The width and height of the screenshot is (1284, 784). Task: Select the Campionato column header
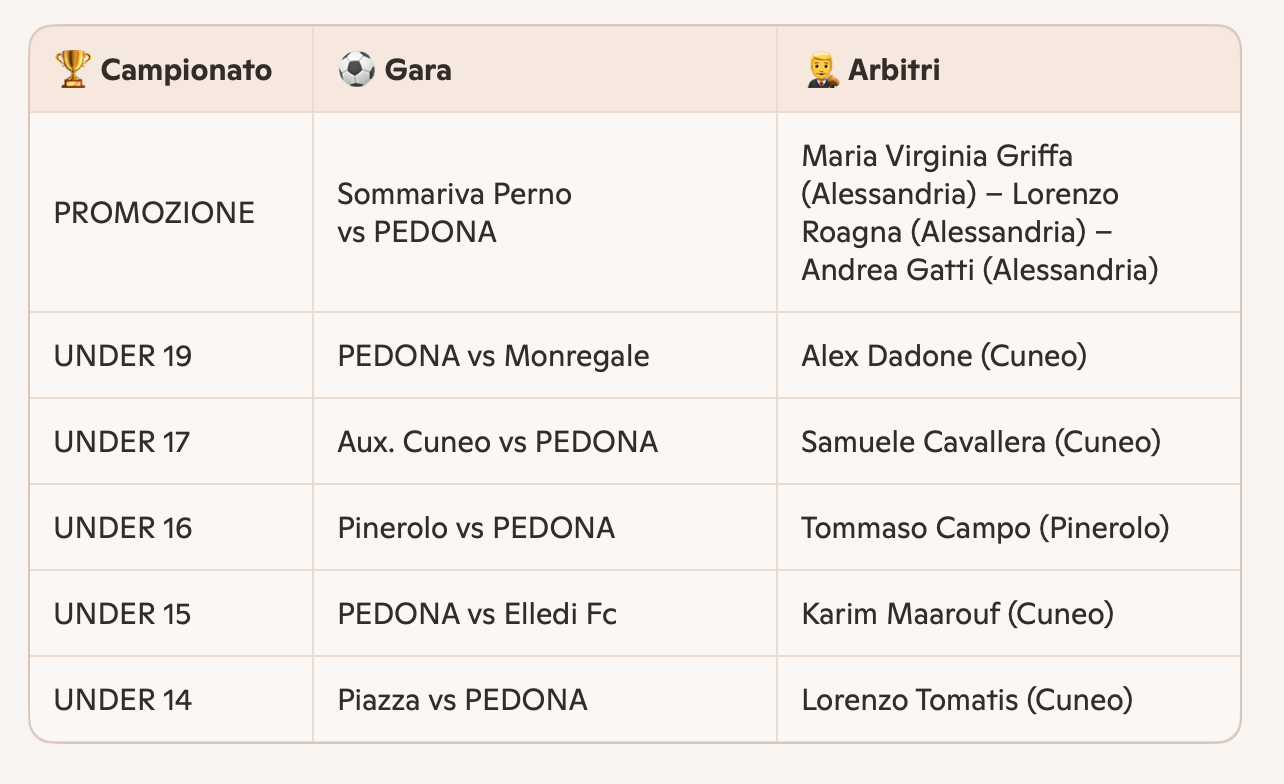pos(186,70)
